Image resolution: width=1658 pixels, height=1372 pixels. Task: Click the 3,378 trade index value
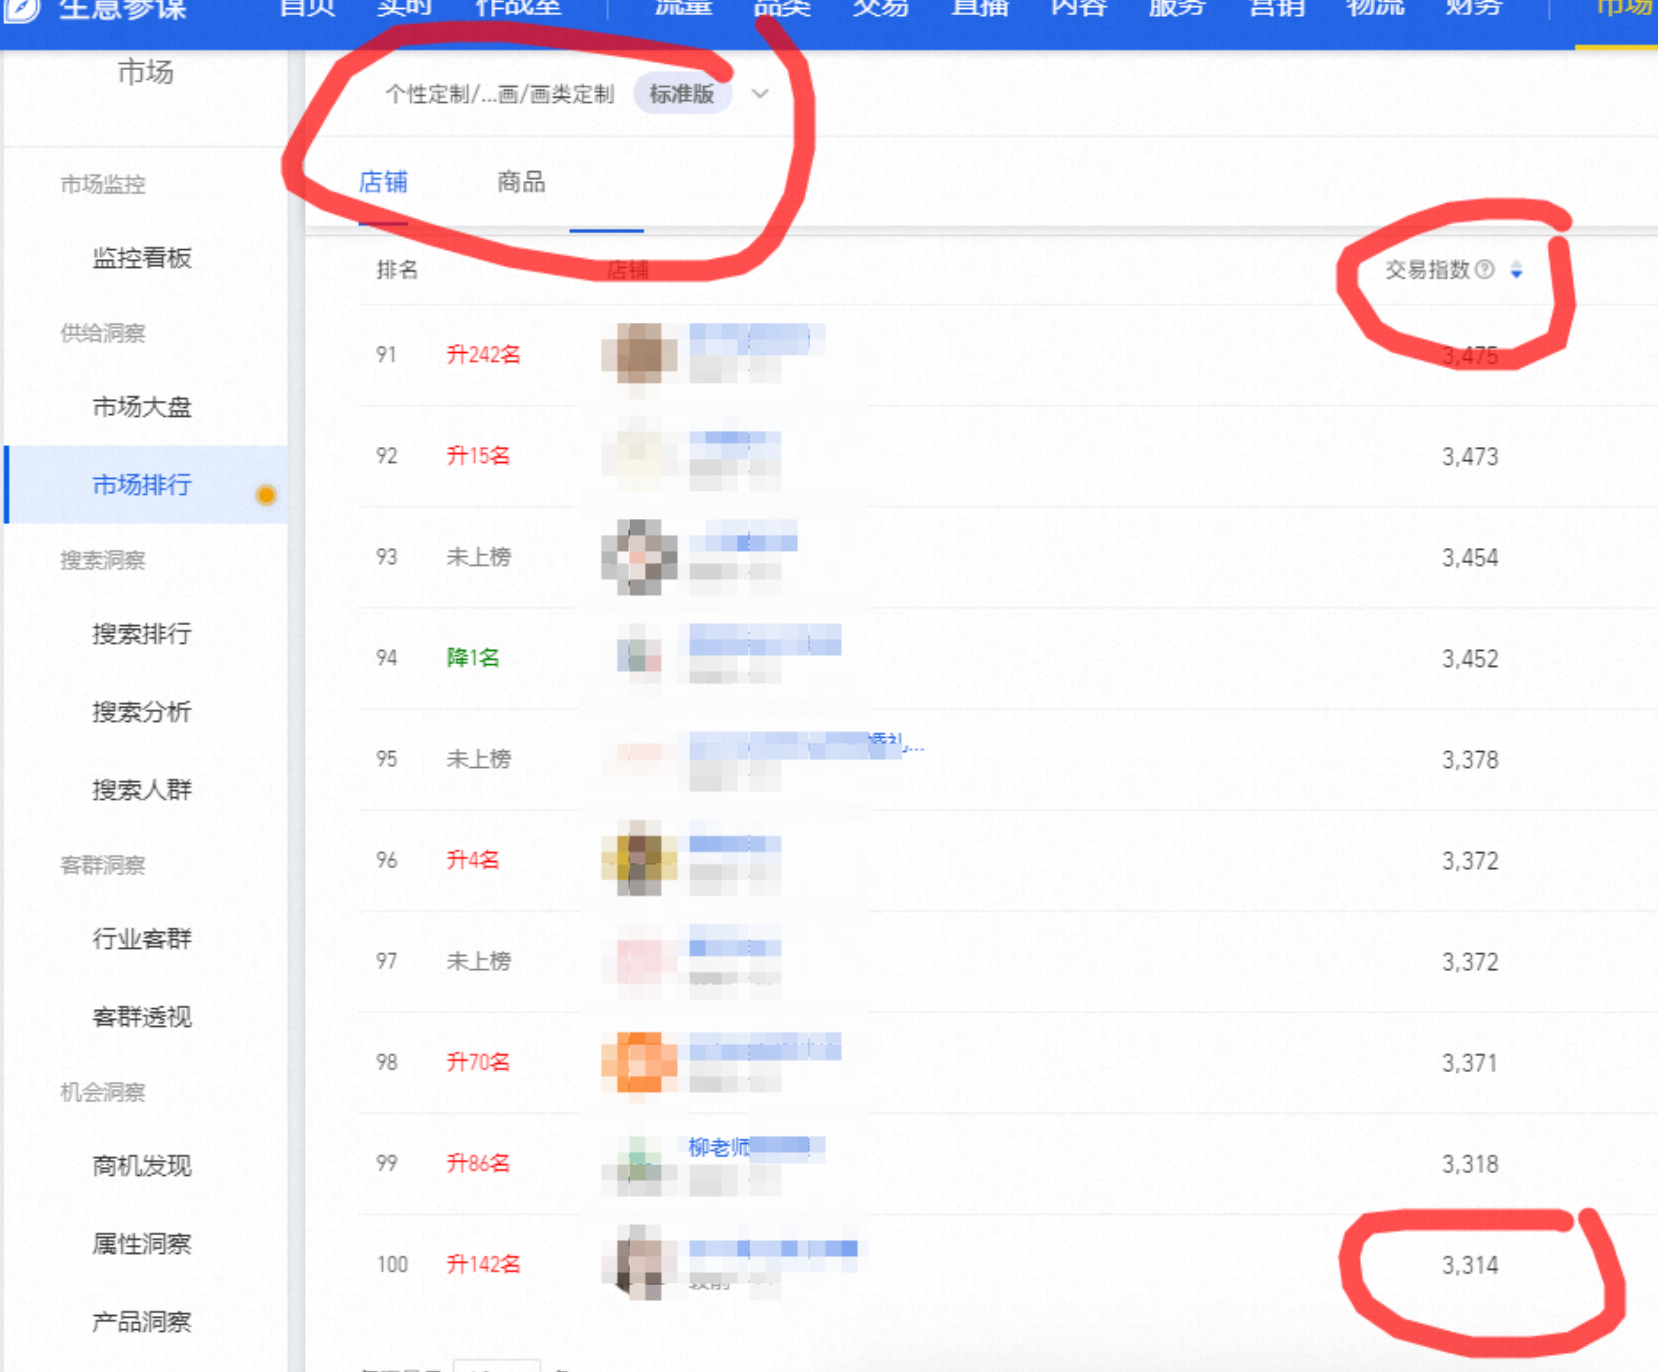pos(1470,760)
